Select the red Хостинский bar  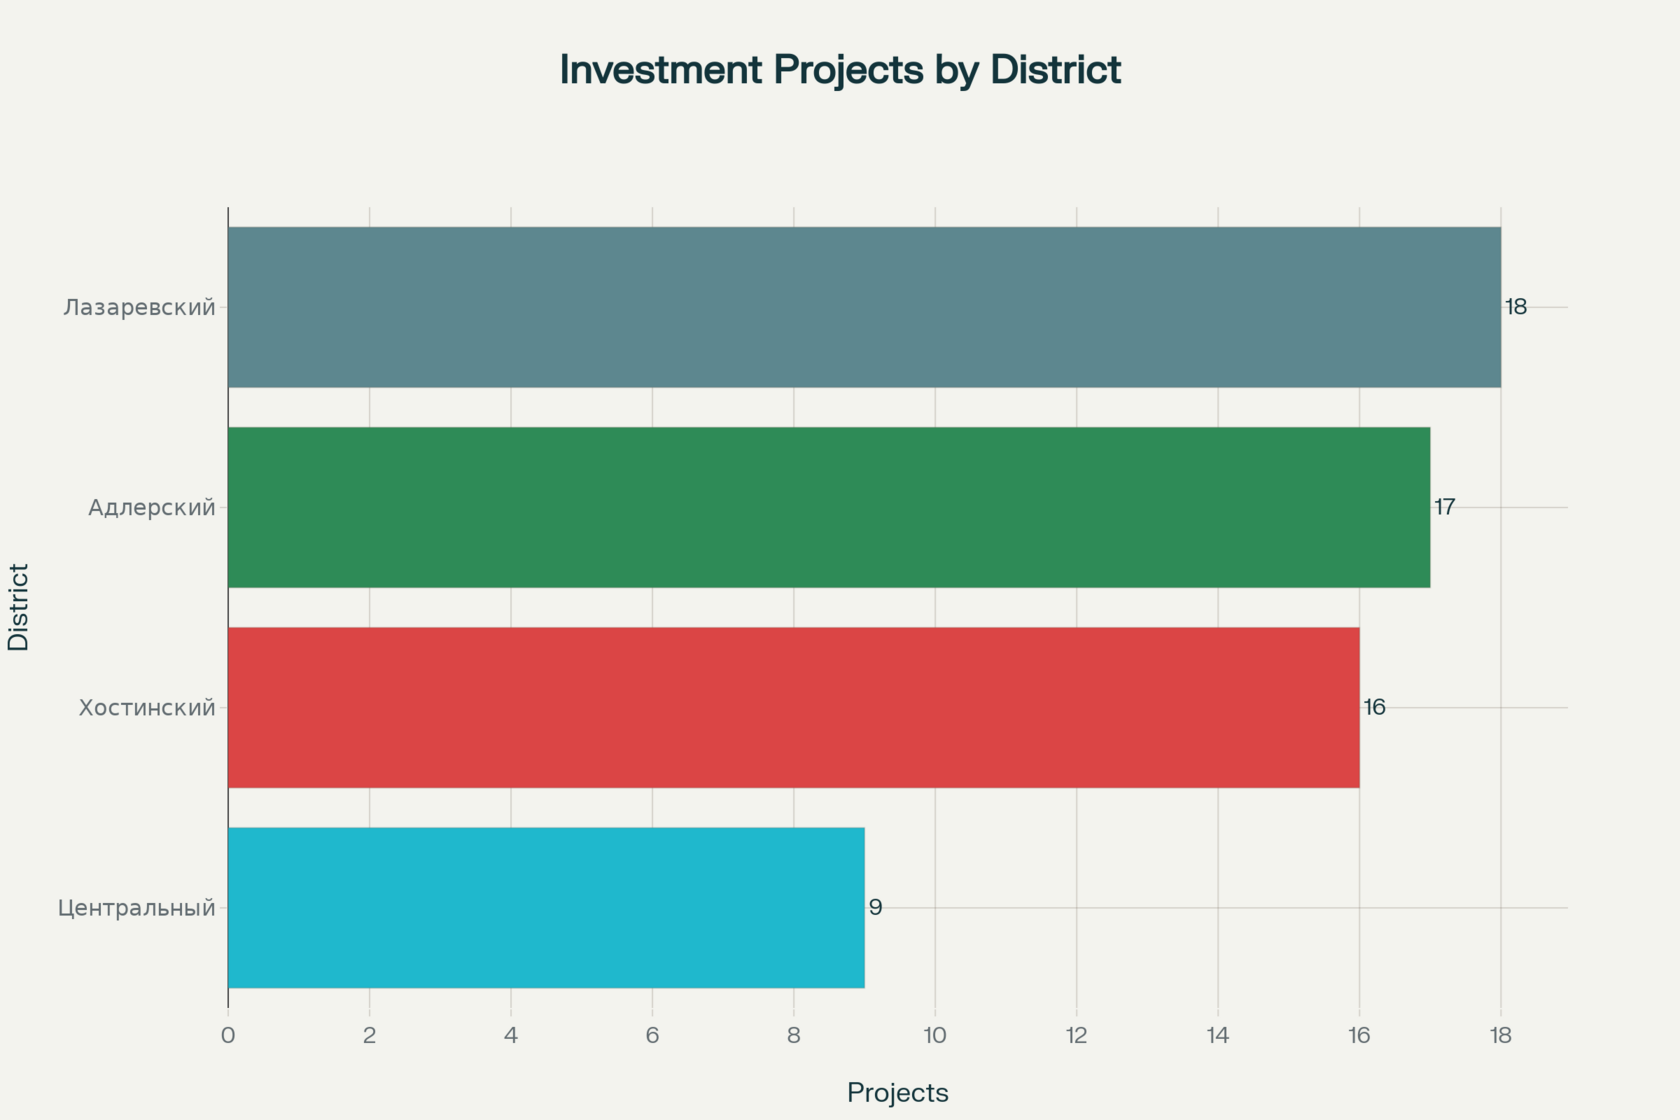[794, 707]
